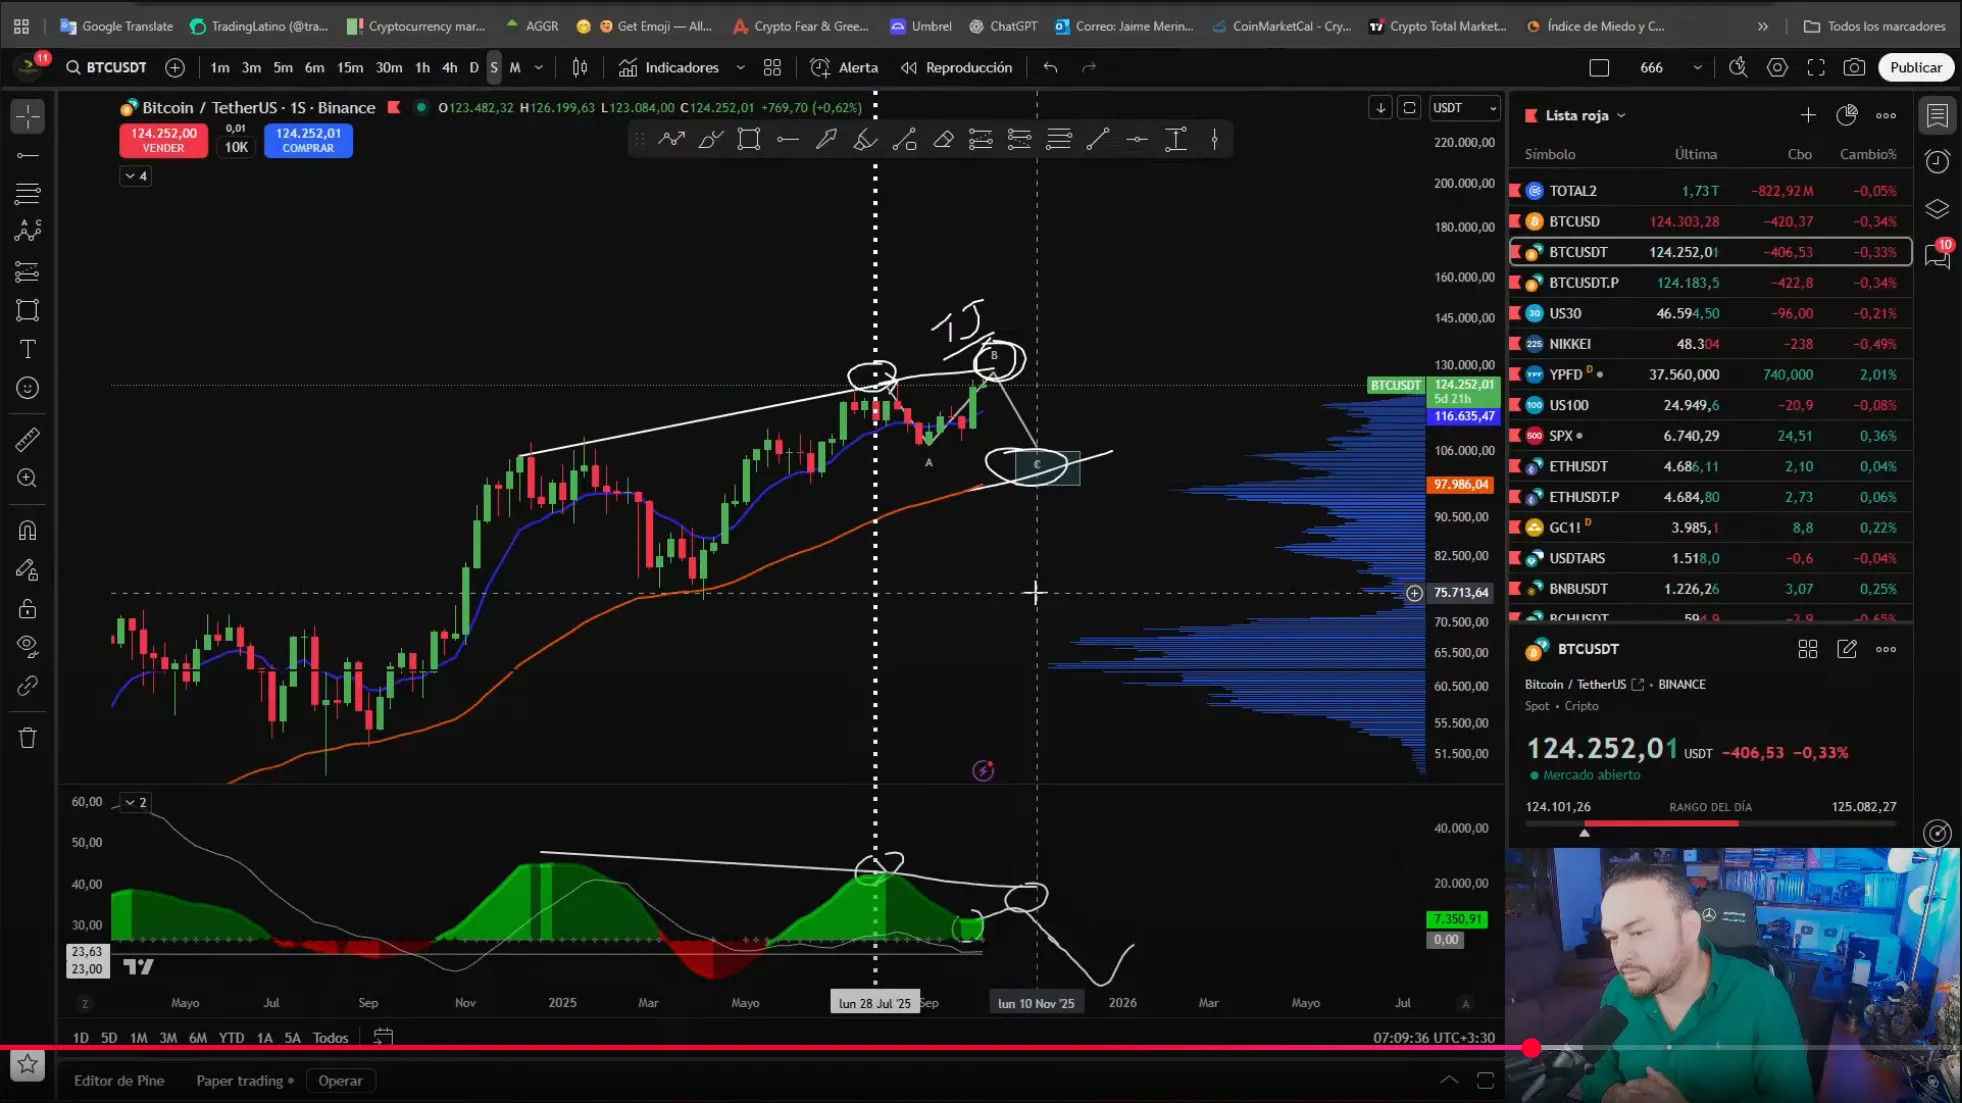Select the 1M date range
The width and height of the screenshot is (1962, 1103).
pyautogui.click(x=138, y=1037)
